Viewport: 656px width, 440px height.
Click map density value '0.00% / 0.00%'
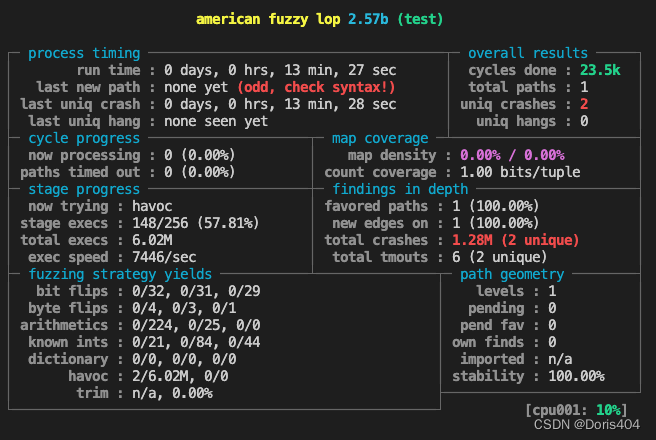(x=512, y=155)
